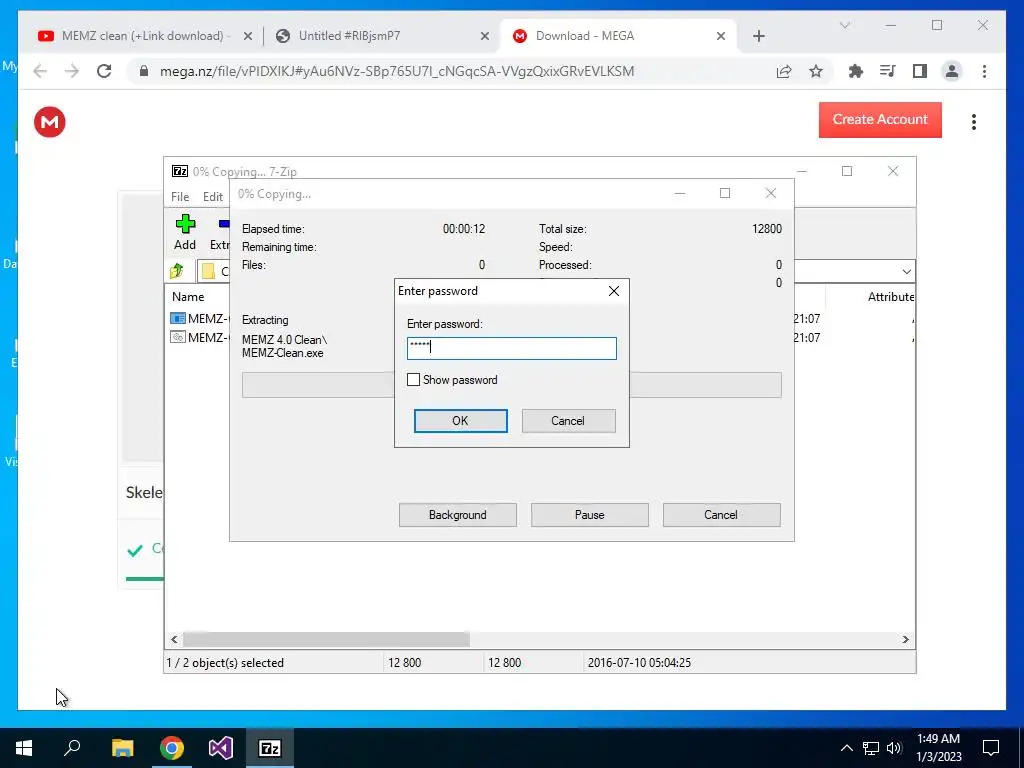
Task: Switch to MEMZ clean YouTube tab
Action: (142, 36)
